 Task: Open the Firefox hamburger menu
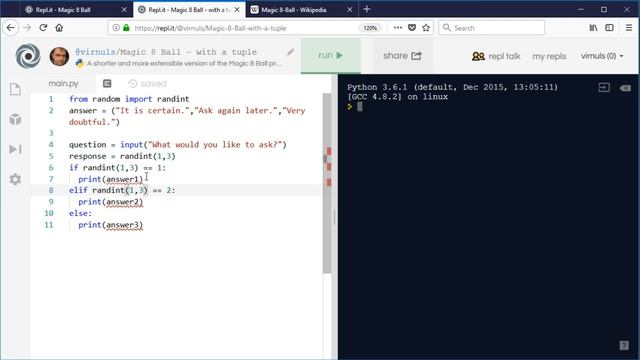629,28
